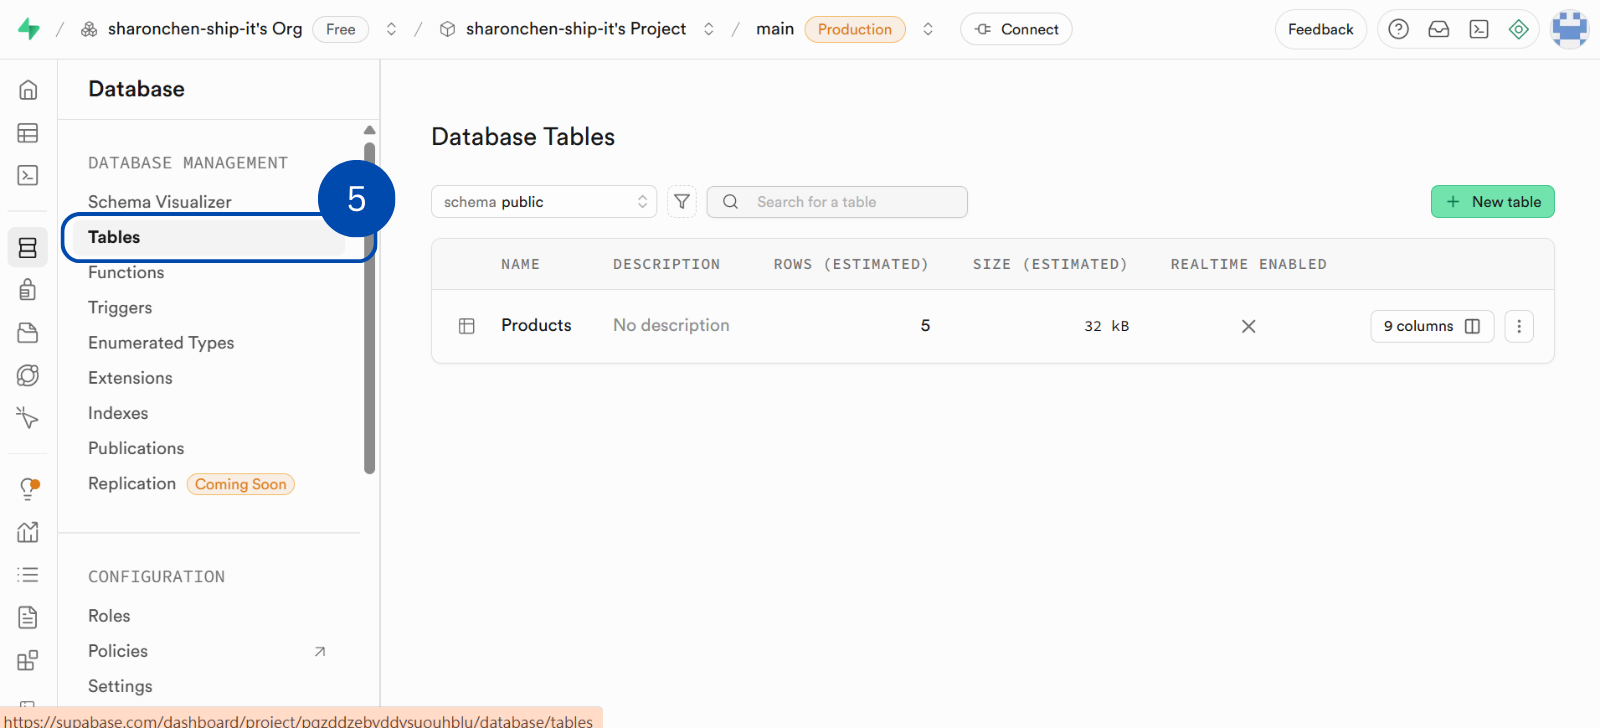Open the Storage sidebar icon
Screen dimensions: 1600x728
pyautogui.click(x=28, y=333)
